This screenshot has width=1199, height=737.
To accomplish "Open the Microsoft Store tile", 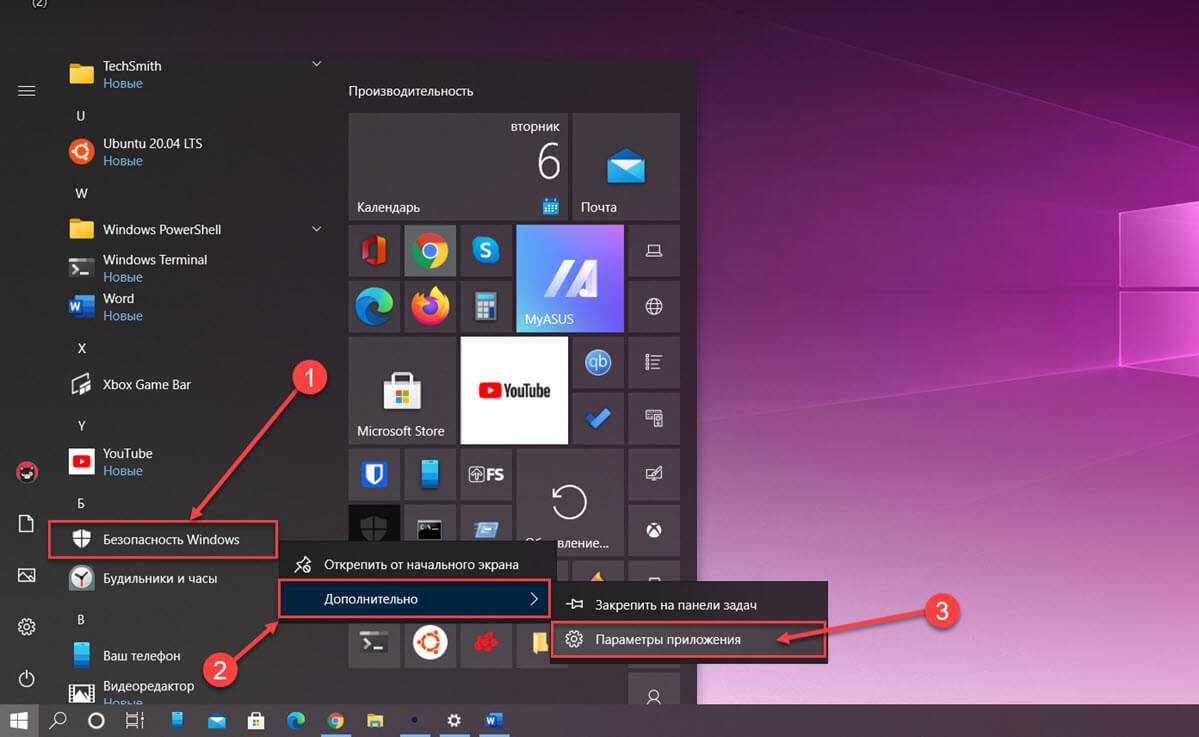I will coord(402,390).
